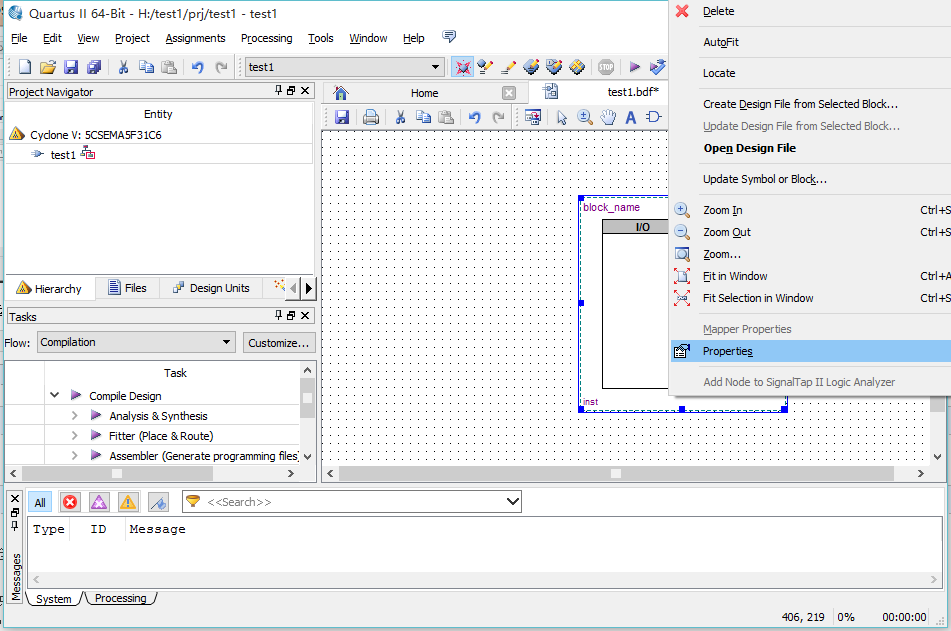Click the highlighted X toolbar icon beside the test1 dropdown
This screenshot has width=951, height=631.
point(462,67)
